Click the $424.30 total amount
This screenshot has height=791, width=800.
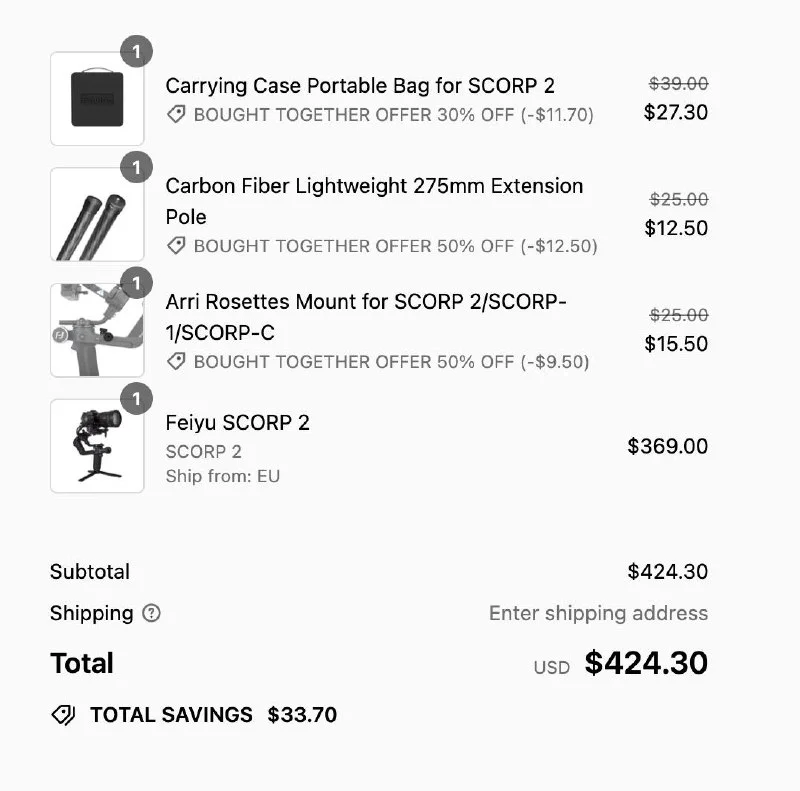pyautogui.click(x=646, y=663)
